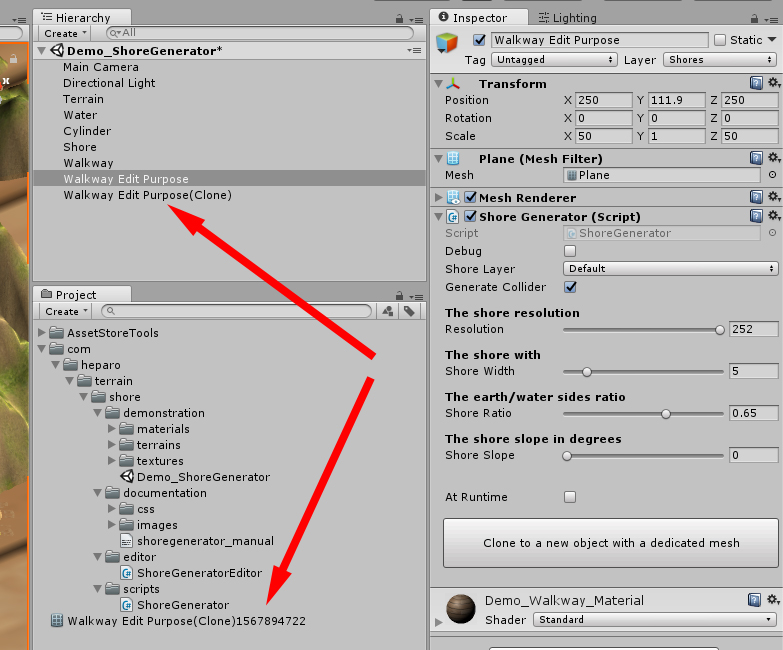The image size is (783, 650).
Task: Lock the Project panel
Action: tap(399, 296)
